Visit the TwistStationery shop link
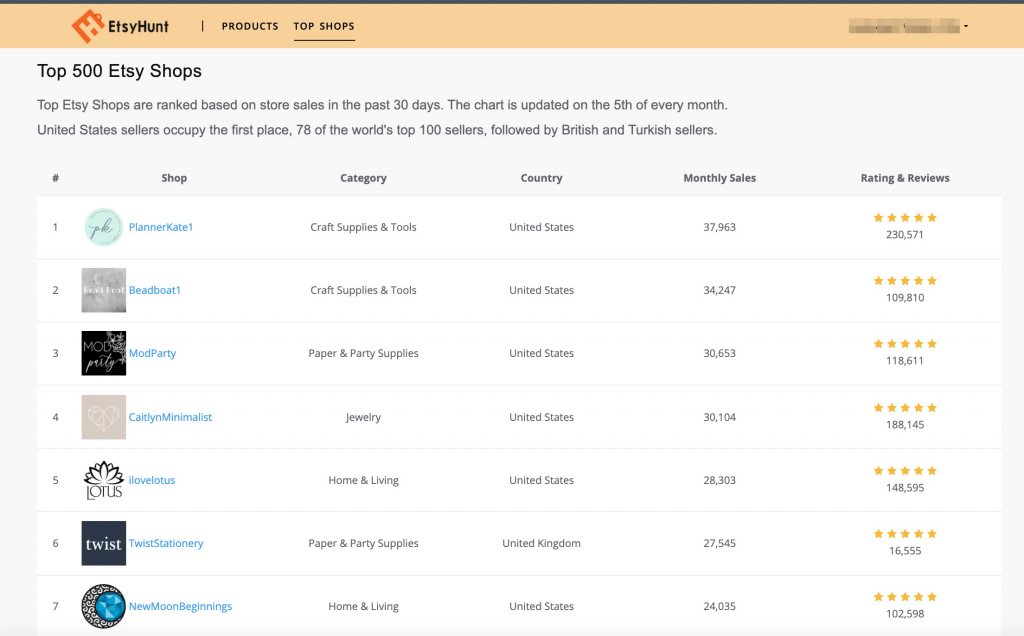Image resolution: width=1024 pixels, height=636 pixels. (x=166, y=543)
